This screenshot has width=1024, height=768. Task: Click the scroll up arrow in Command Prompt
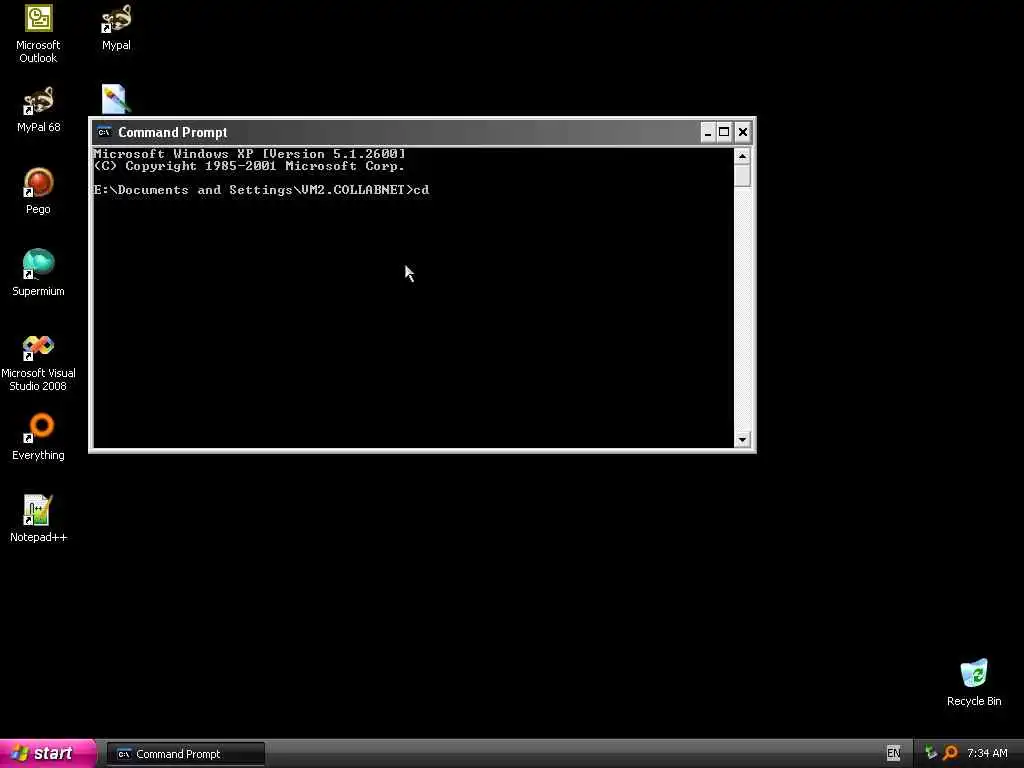pyautogui.click(x=742, y=156)
